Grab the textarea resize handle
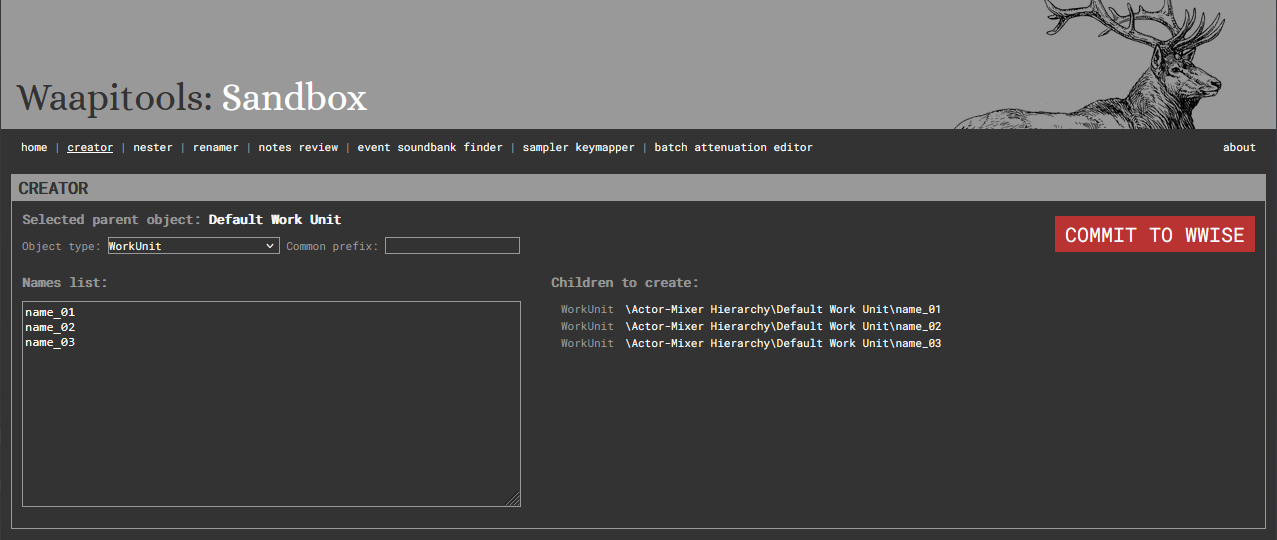Image resolution: width=1277 pixels, height=540 pixels. [514, 500]
